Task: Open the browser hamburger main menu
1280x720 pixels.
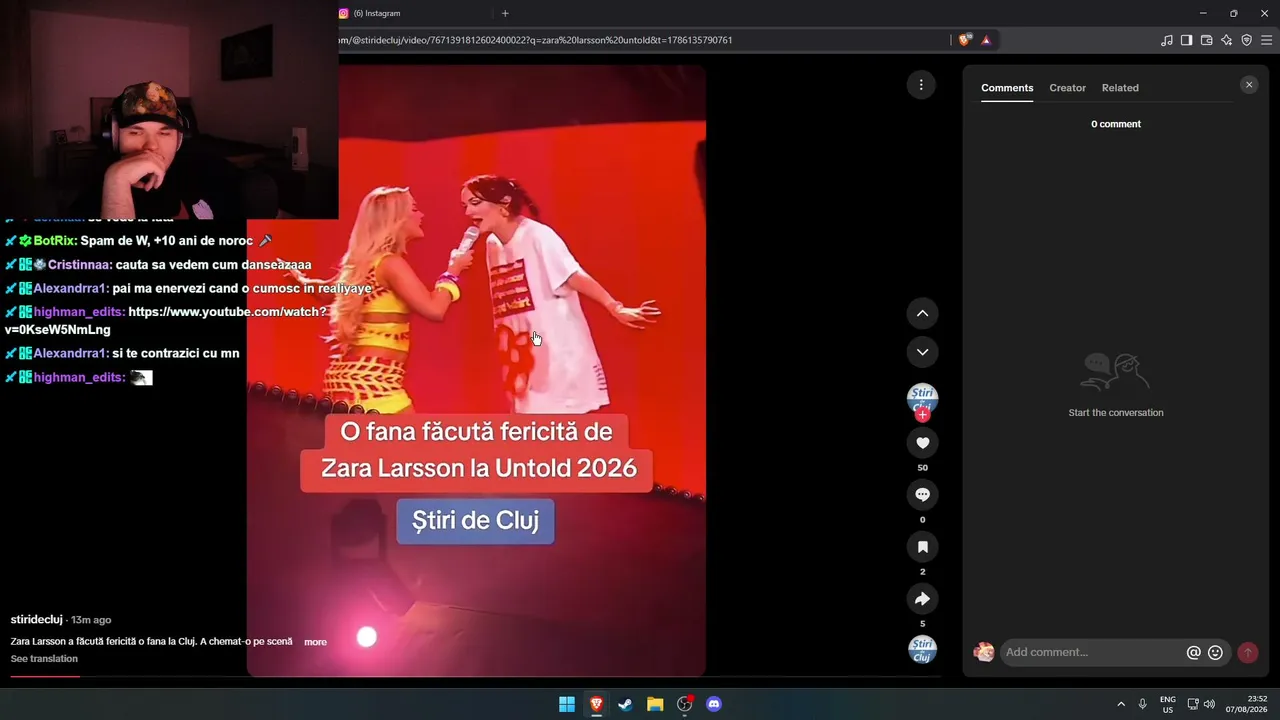Action: (x=1267, y=40)
